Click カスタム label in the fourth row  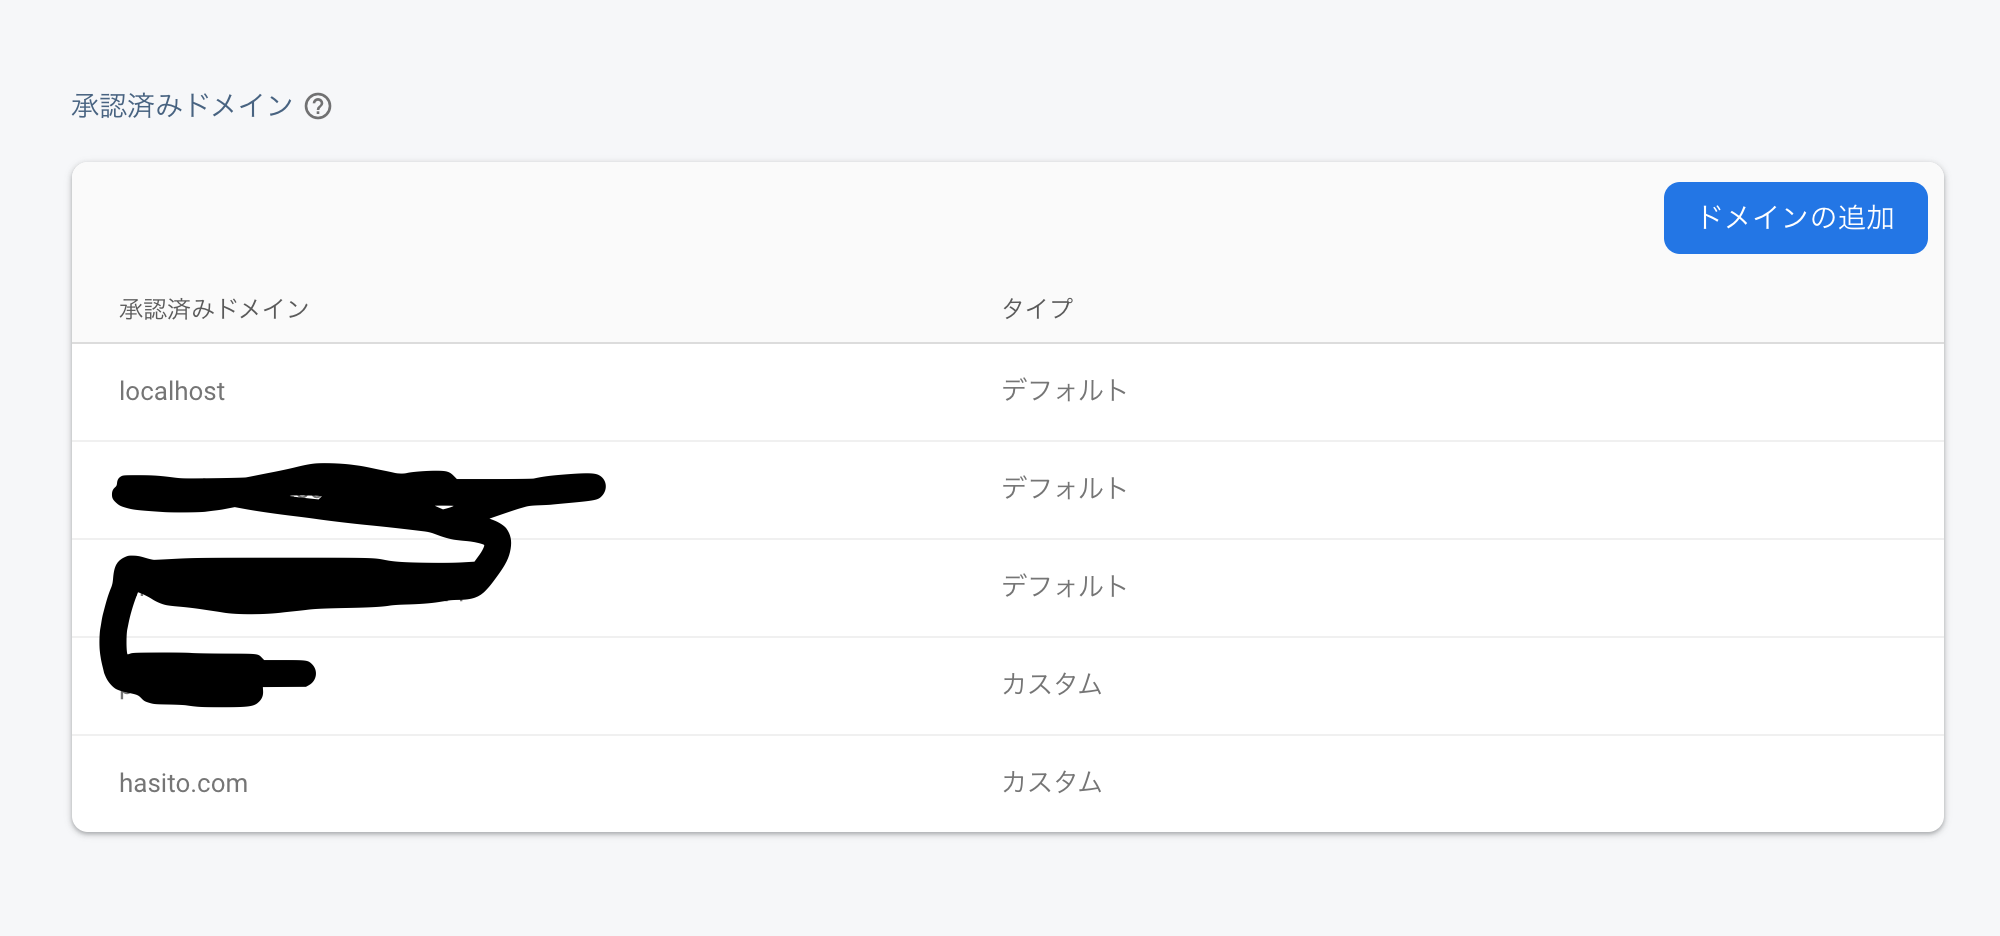pos(1051,685)
